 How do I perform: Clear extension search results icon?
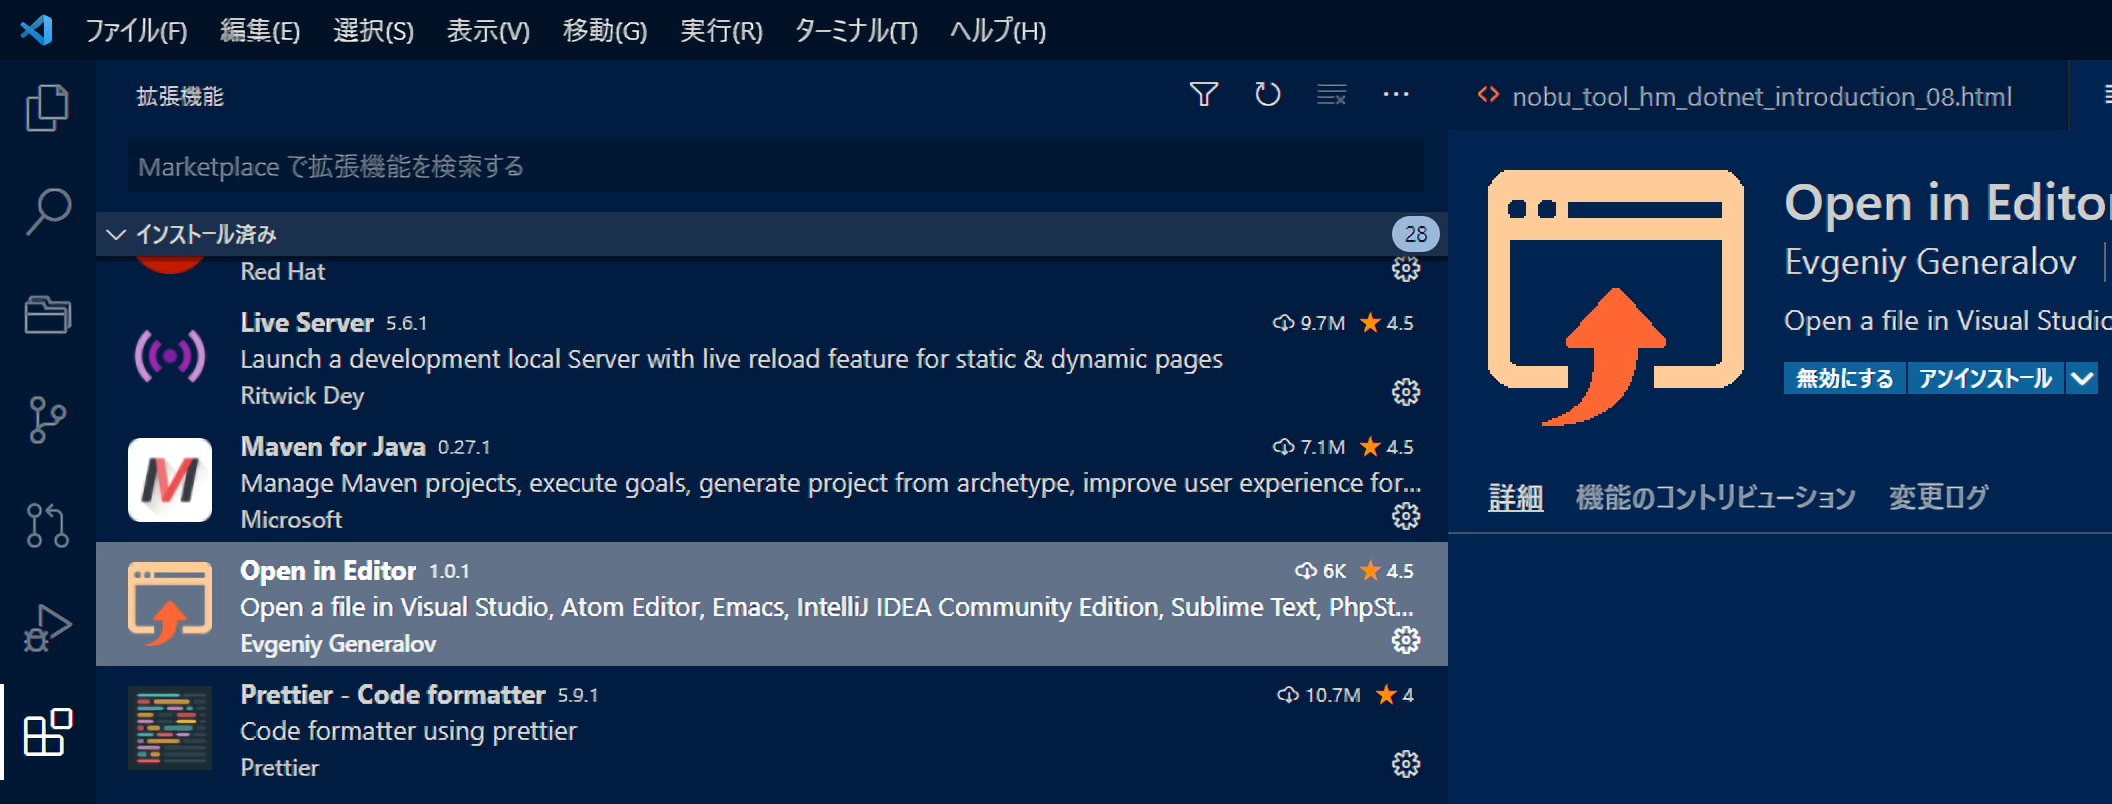1331,95
